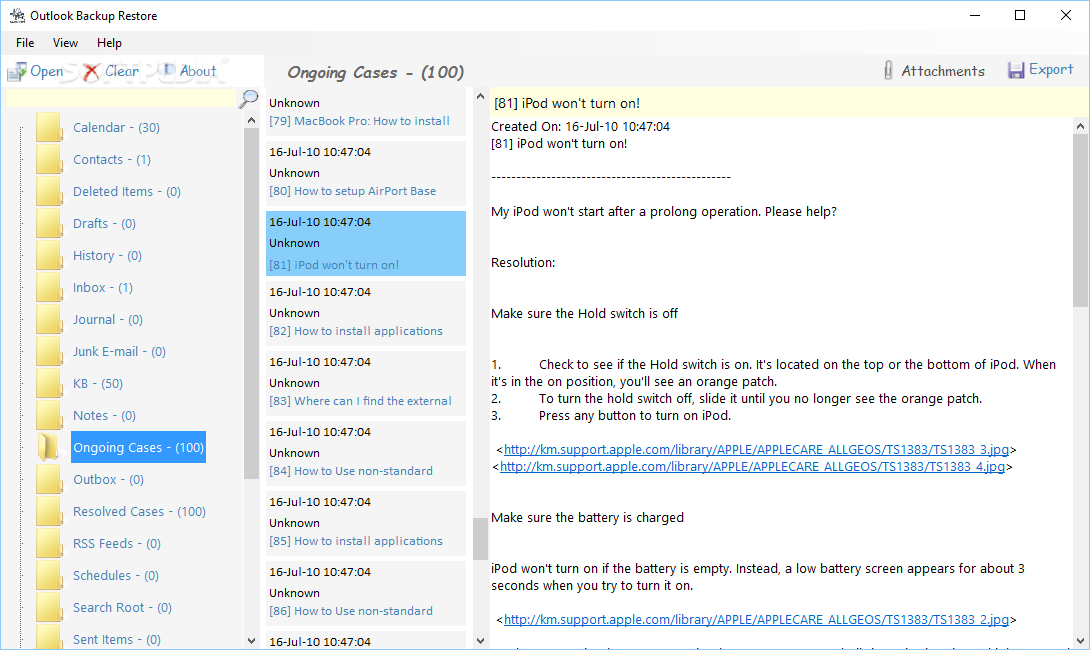The width and height of the screenshot is (1090, 650).
Task: Click the red Clear X icon
Action: click(x=91, y=72)
